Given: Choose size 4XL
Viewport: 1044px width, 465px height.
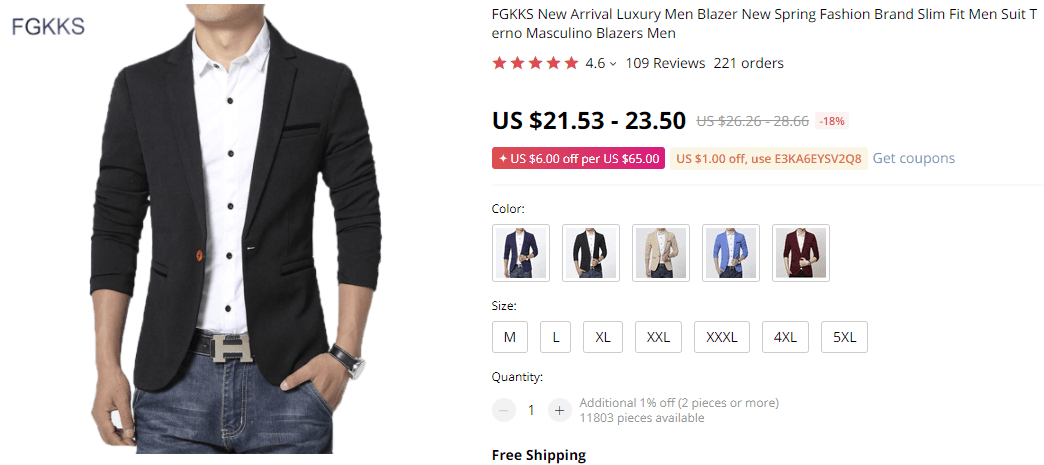Looking at the screenshot, I should point(785,337).
